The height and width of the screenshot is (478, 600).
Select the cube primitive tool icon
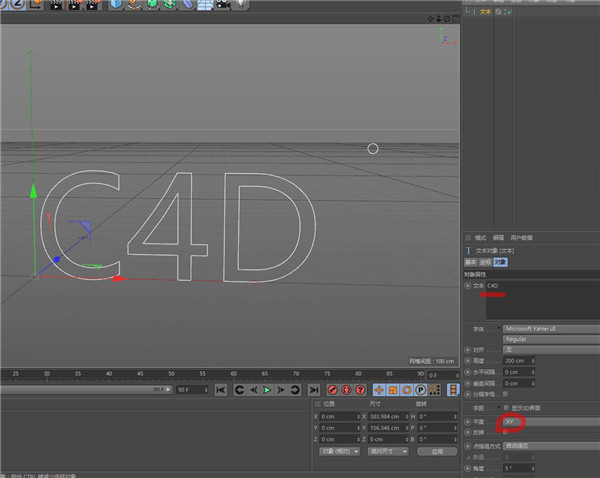click(x=116, y=5)
